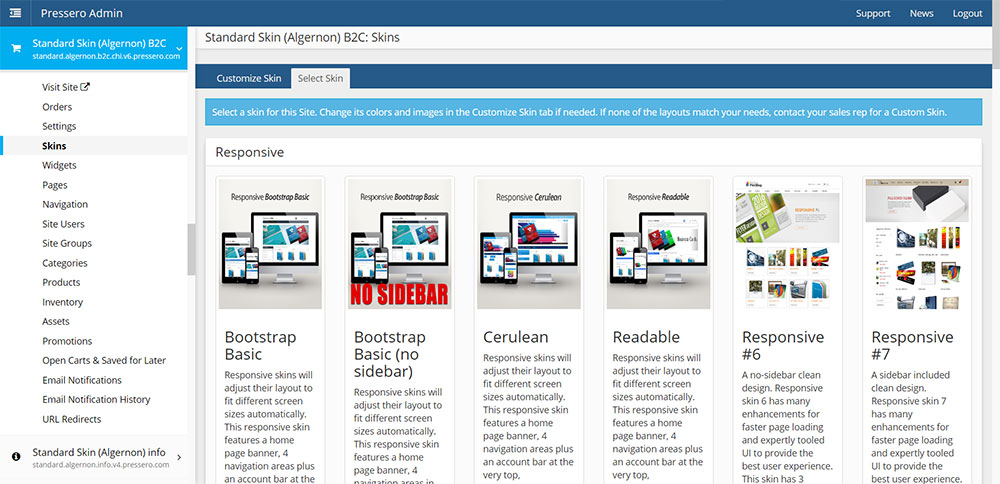Click the shopping cart site icon
The width and height of the screenshot is (1000, 484).
click(17, 48)
